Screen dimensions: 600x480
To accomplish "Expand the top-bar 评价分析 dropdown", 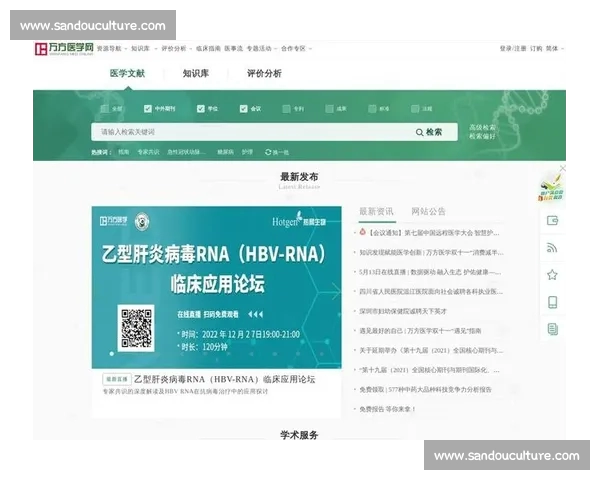I will (x=176, y=49).
